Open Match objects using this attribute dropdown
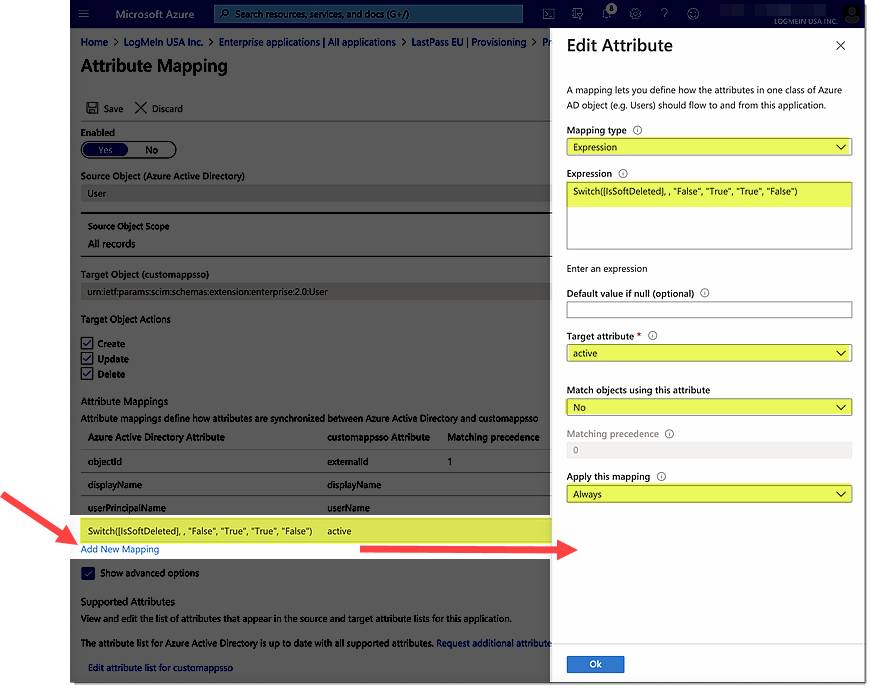 pyautogui.click(x=709, y=407)
